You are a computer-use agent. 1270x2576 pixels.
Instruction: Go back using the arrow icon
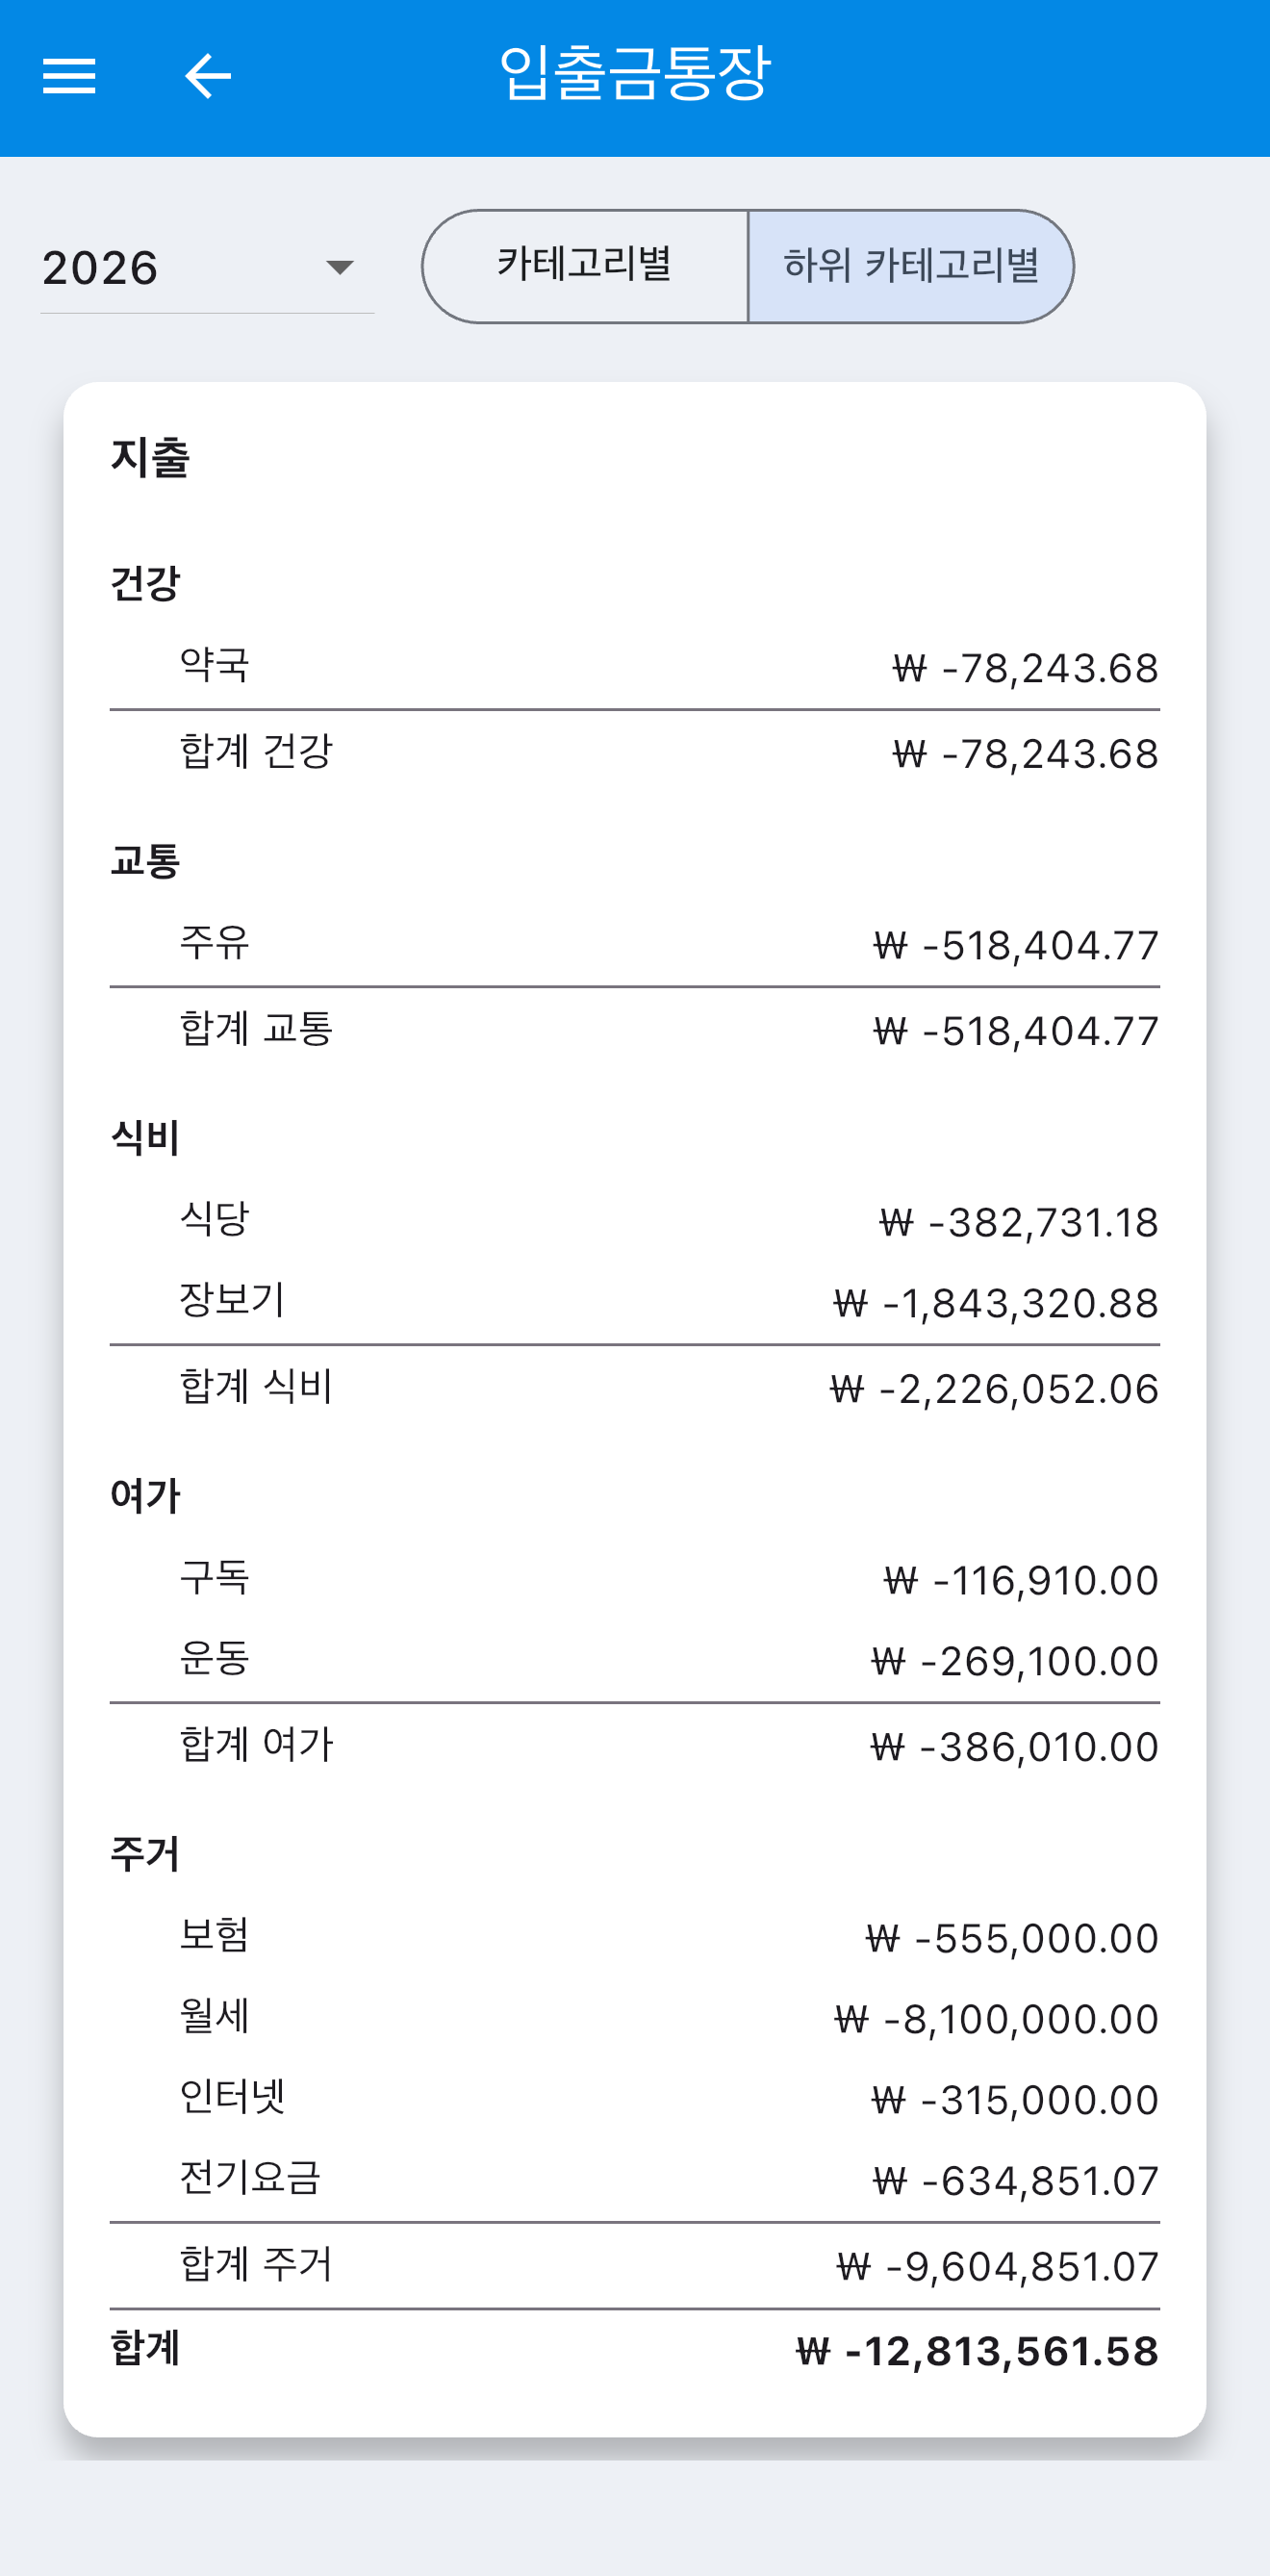click(208, 76)
